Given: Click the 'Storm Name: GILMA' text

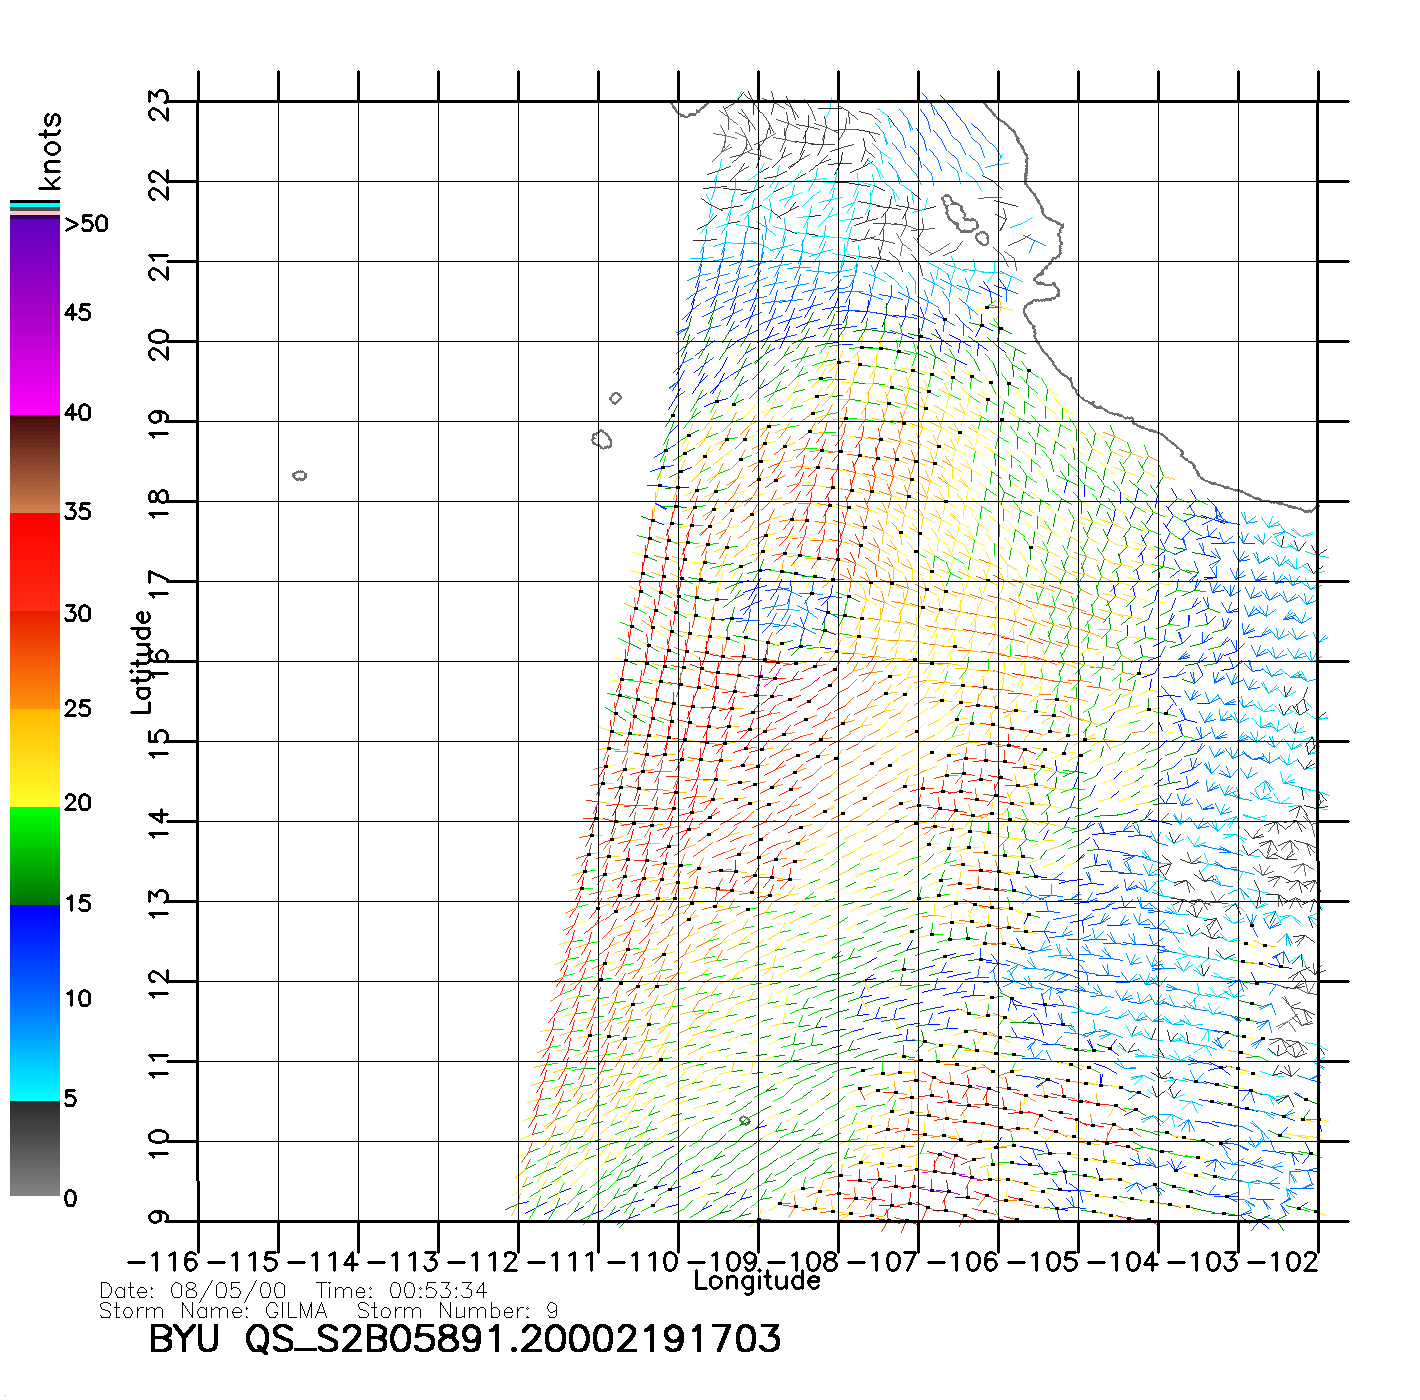Looking at the screenshot, I should tap(213, 1310).
